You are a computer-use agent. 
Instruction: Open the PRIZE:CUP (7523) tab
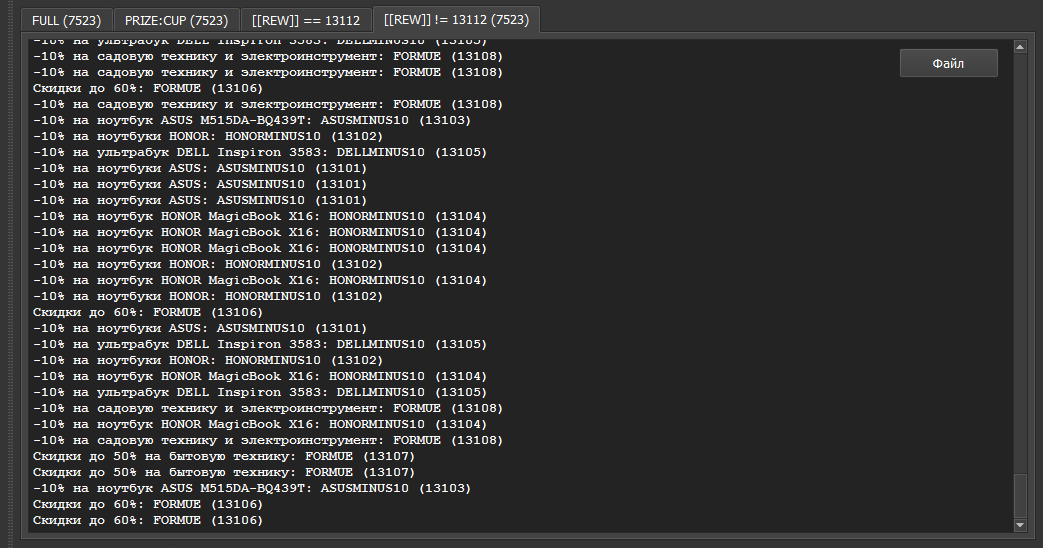pos(176,21)
